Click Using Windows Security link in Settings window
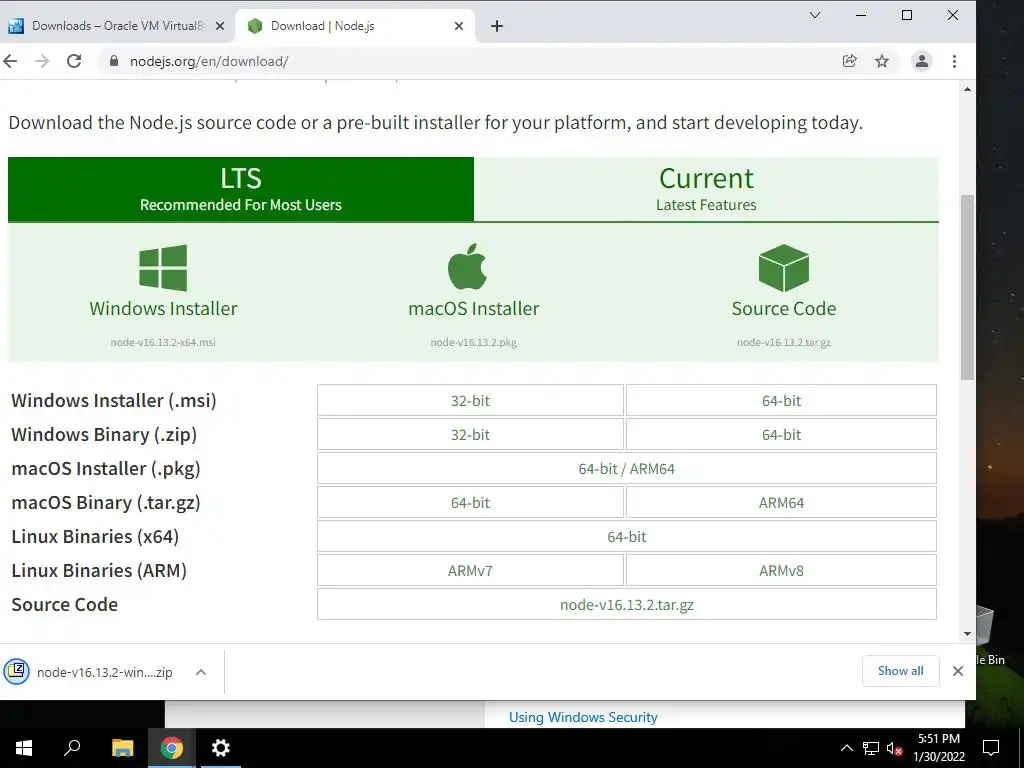Screen dimensions: 1024x768 [x=583, y=717]
